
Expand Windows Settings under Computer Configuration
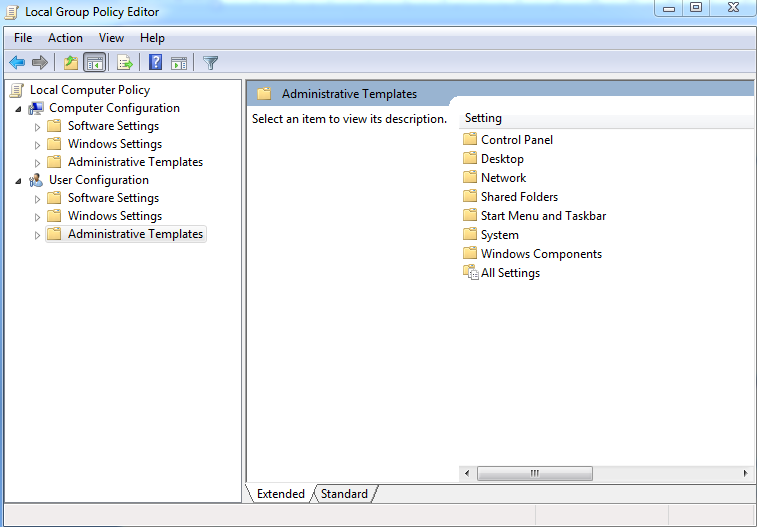[37, 145]
